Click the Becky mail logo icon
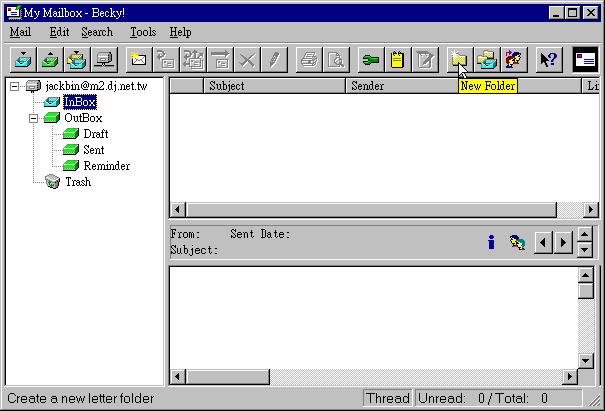The image size is (605, 411). pyautogui.click(x=585, y=60)
